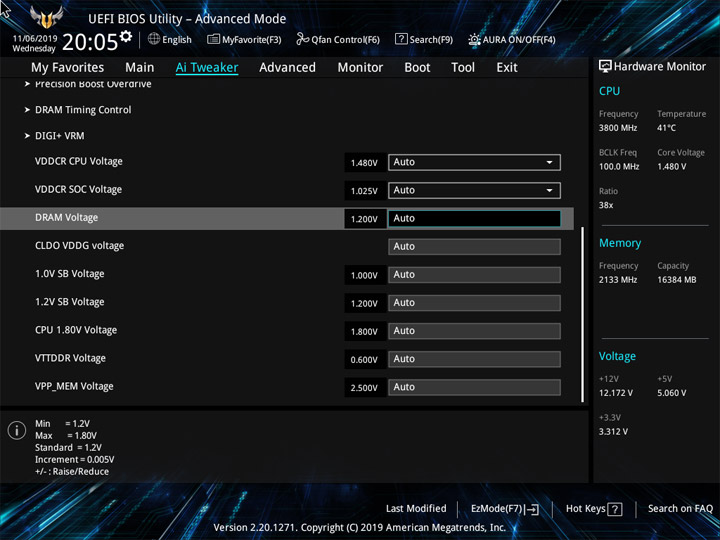Click the Search(F9) question icon
This screenshot has height=540, width=720.
coord(401,39)
